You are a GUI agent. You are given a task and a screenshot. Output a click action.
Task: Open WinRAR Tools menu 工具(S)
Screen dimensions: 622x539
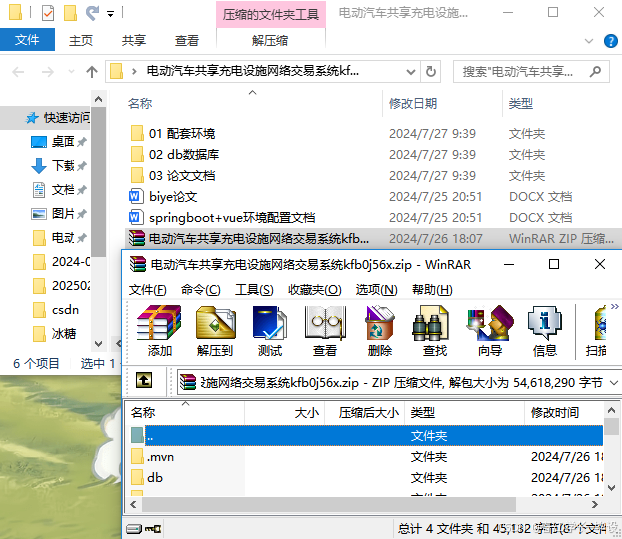click(254, 290)
